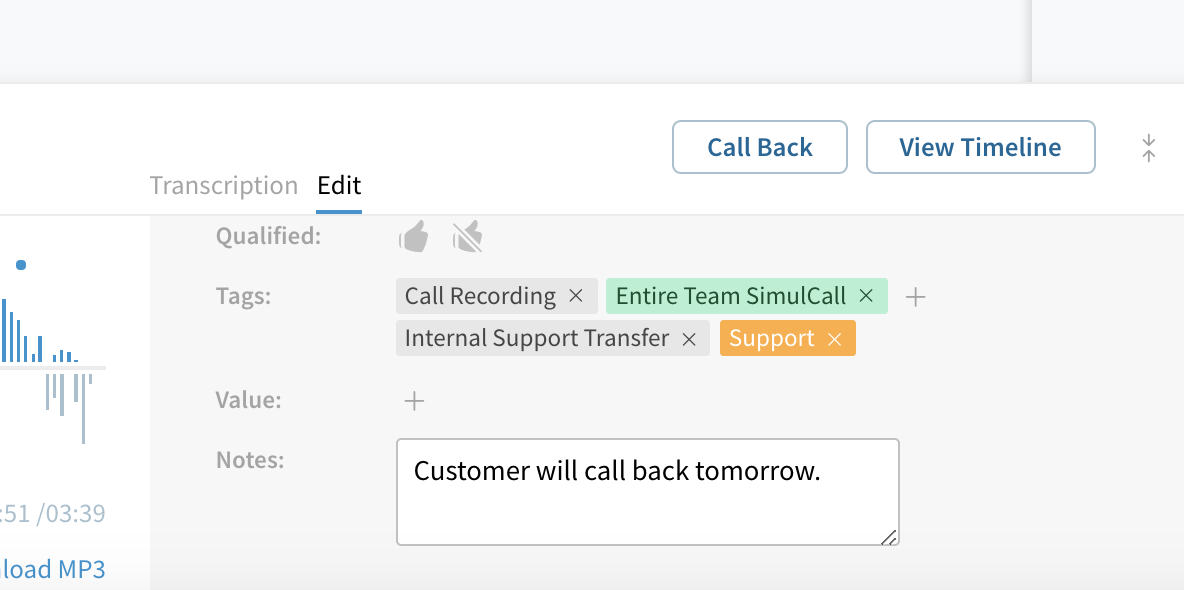Screen dimensions: 1184x590
Task: Collapse the call details panel
Action: (1149, 148)
